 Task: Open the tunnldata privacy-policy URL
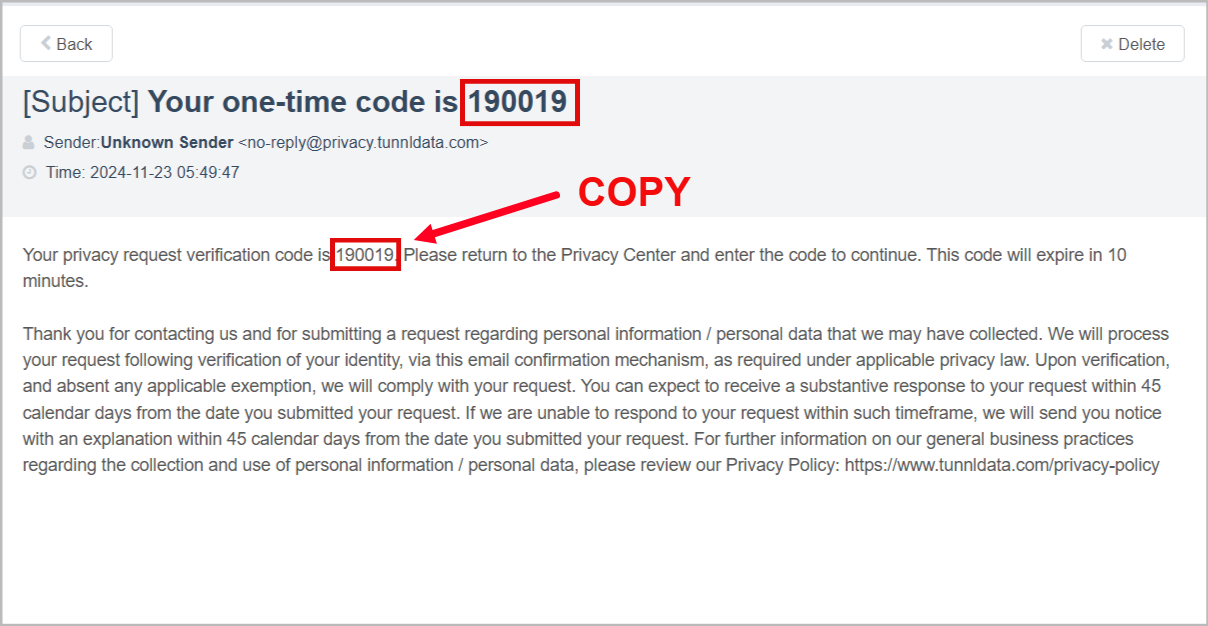click(1002, 465)
